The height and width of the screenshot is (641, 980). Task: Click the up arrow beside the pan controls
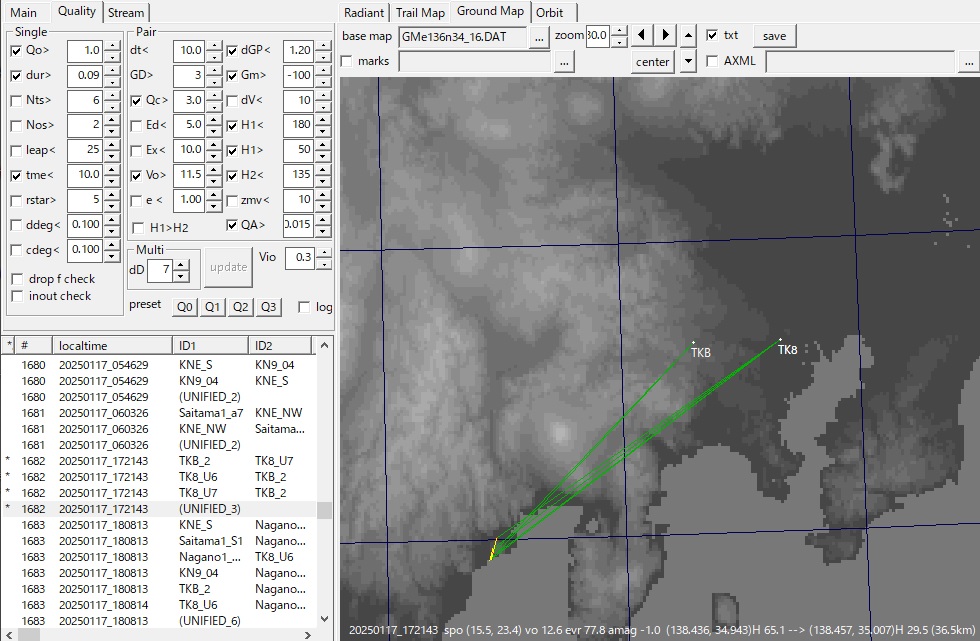pos(687,33)
